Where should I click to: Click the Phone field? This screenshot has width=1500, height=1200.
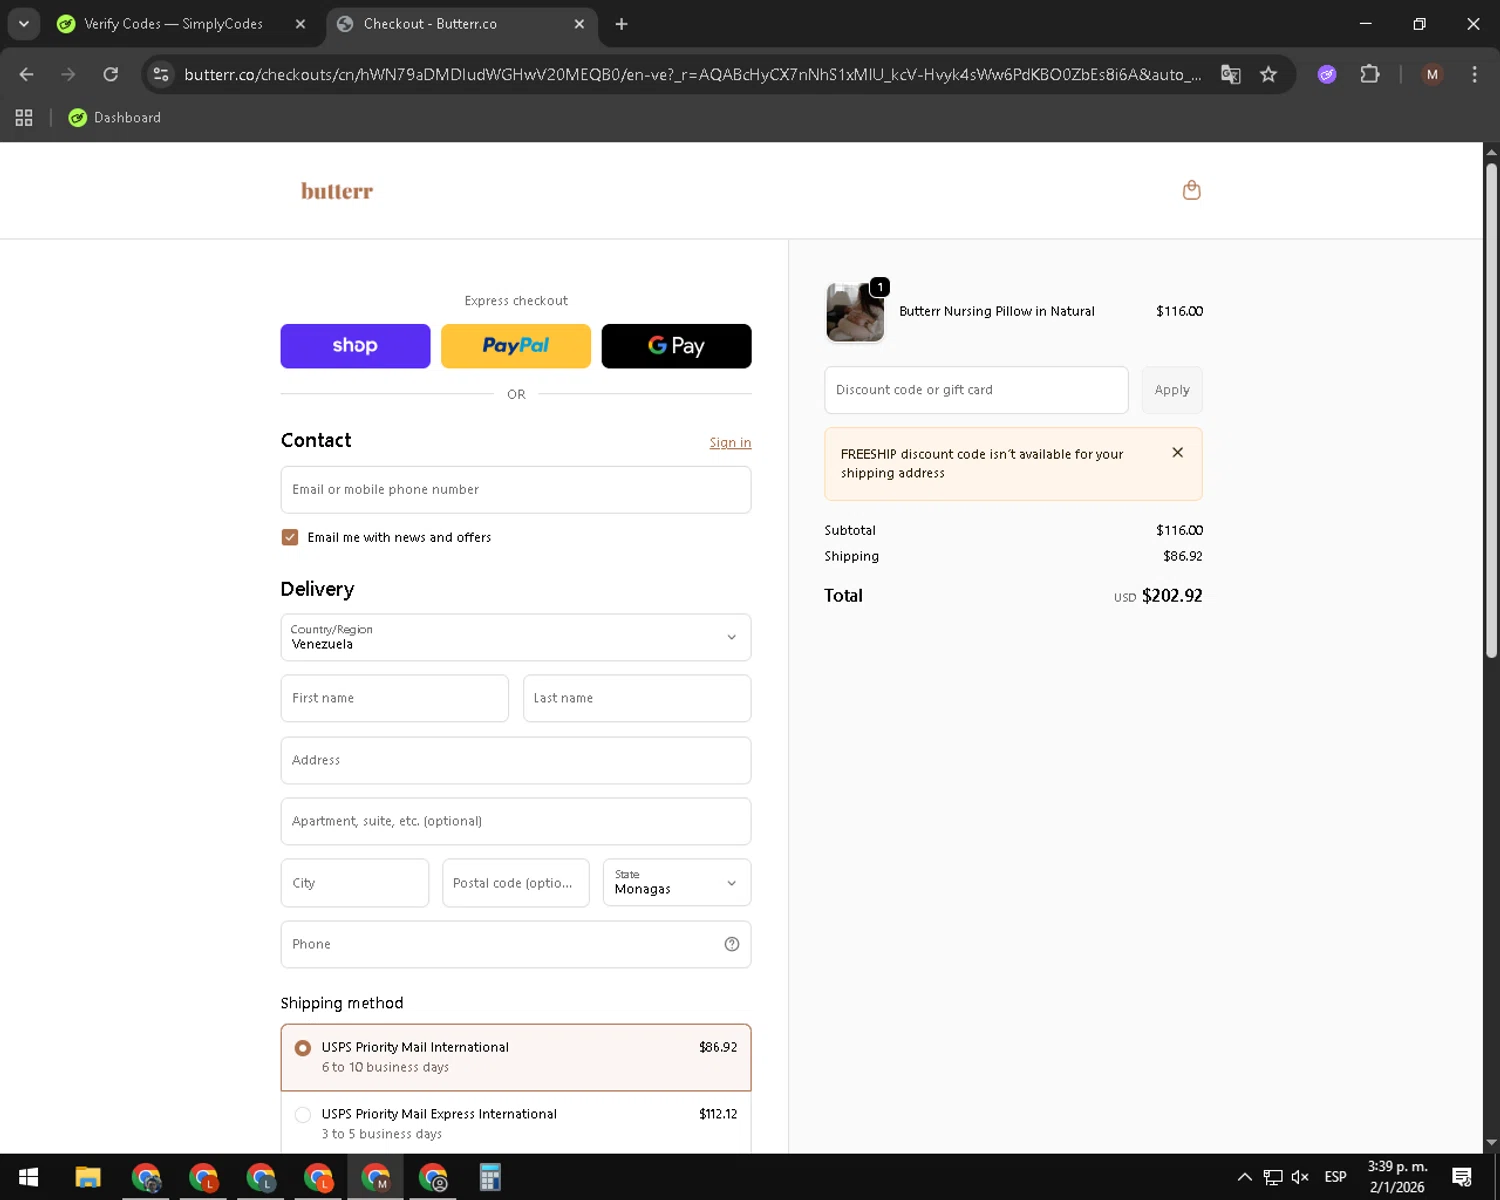click(516, 944)
